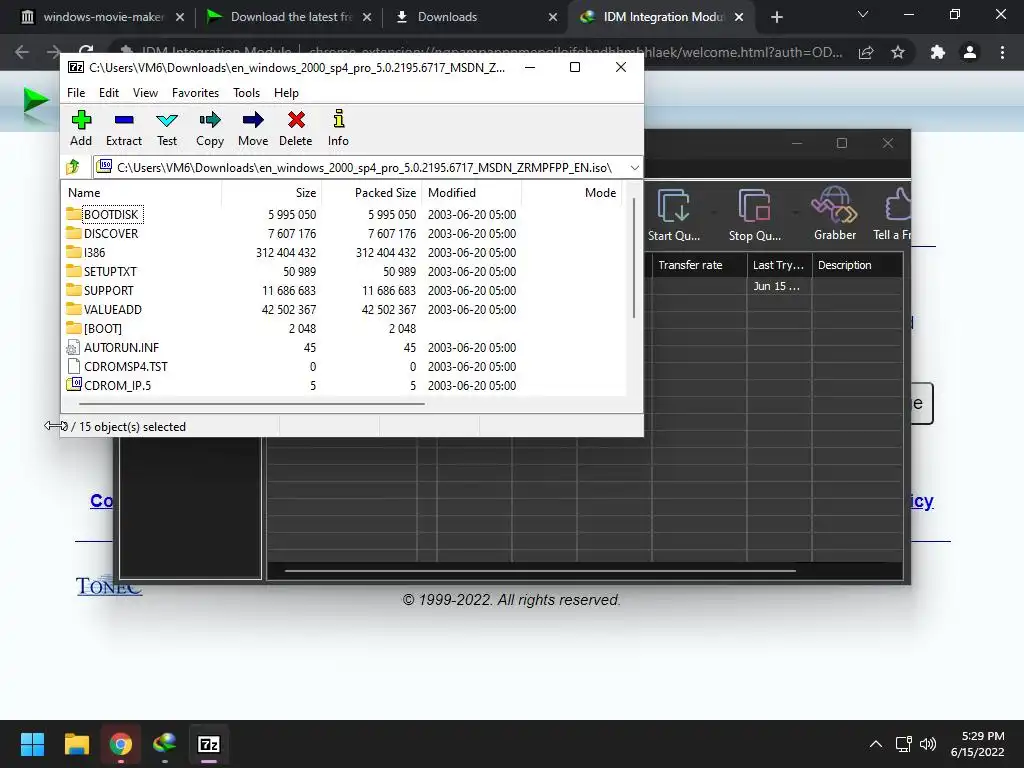Viewport: 1024px width, 768px height.
Task: Click the Extract toolbar icon
Action: coord(123,128)
